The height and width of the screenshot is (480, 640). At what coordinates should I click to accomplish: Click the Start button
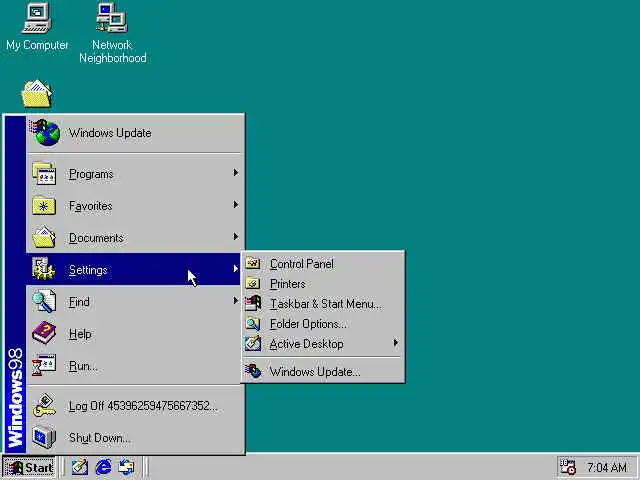click(x=29, y=467)
